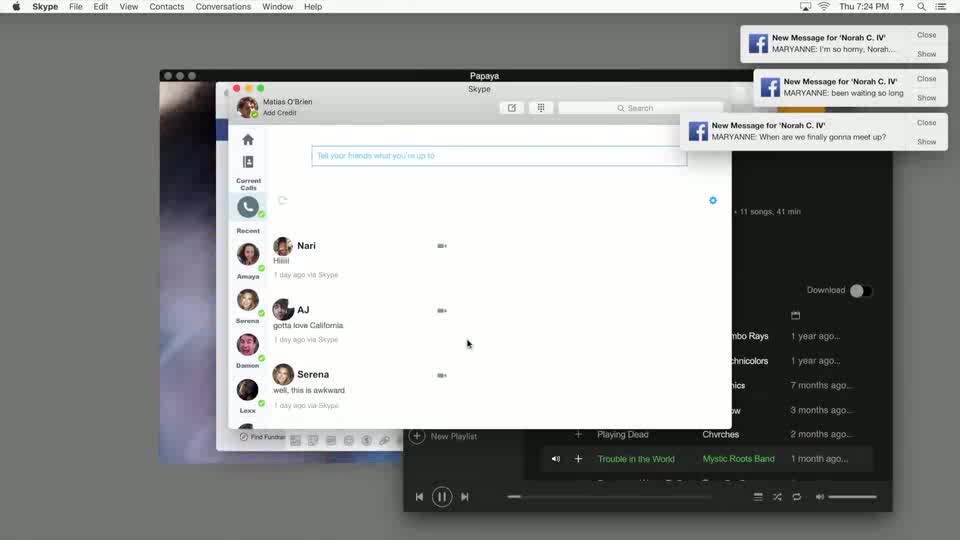Click the music player volume speaker icon
Image resolution: width=960 pixels, height=540 pixels.
[x=820, y=497]
